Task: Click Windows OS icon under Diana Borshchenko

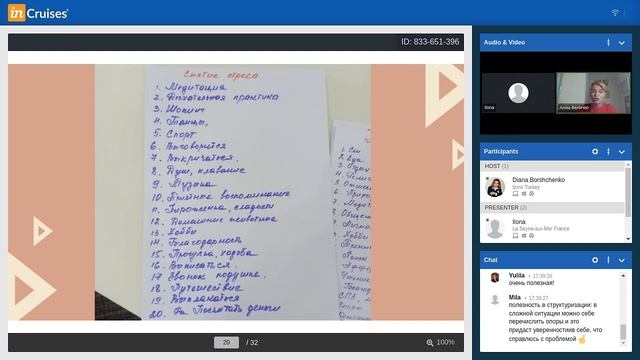Action: click(x=524, y=194)
